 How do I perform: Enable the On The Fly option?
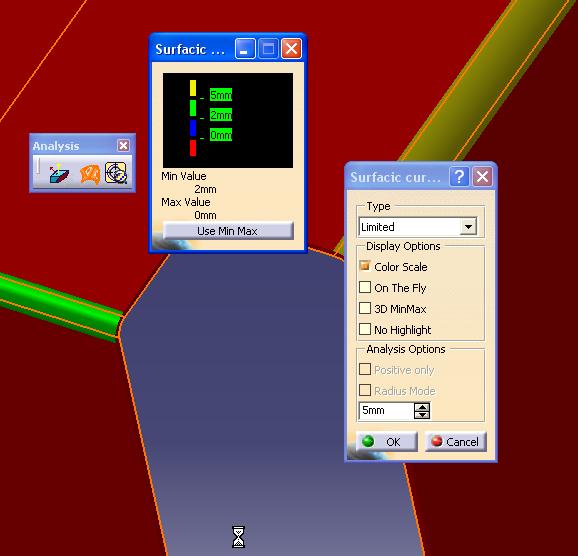[365, 287]
